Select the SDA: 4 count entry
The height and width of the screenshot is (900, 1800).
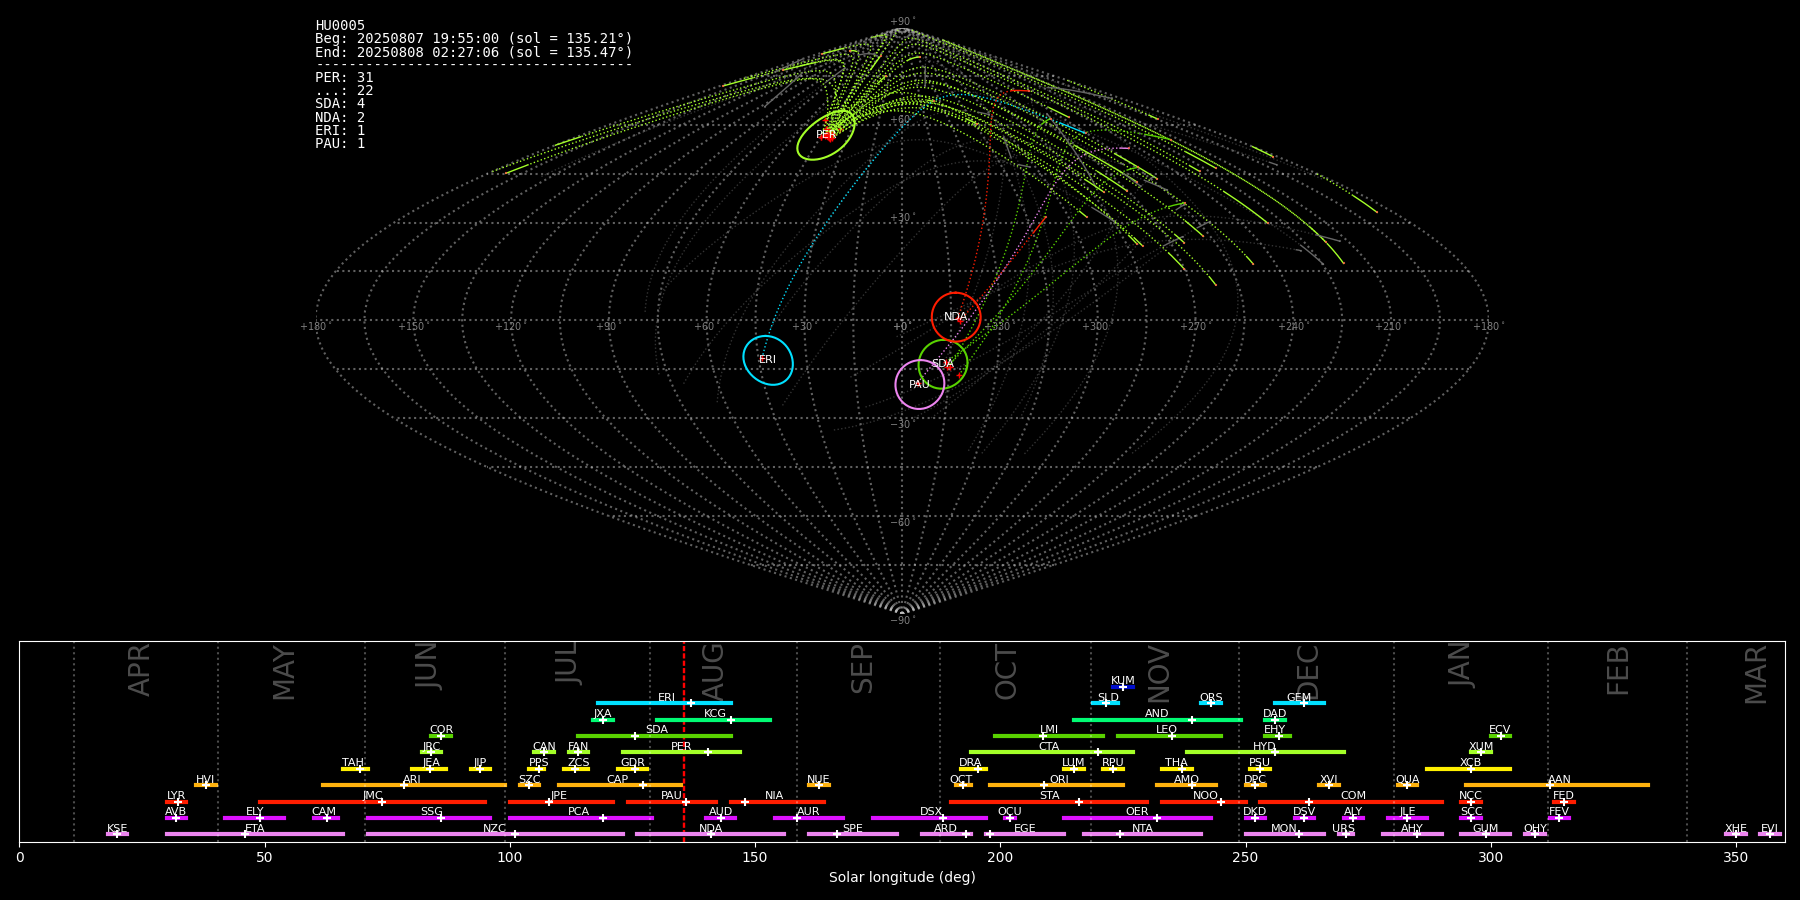[340, 104]
